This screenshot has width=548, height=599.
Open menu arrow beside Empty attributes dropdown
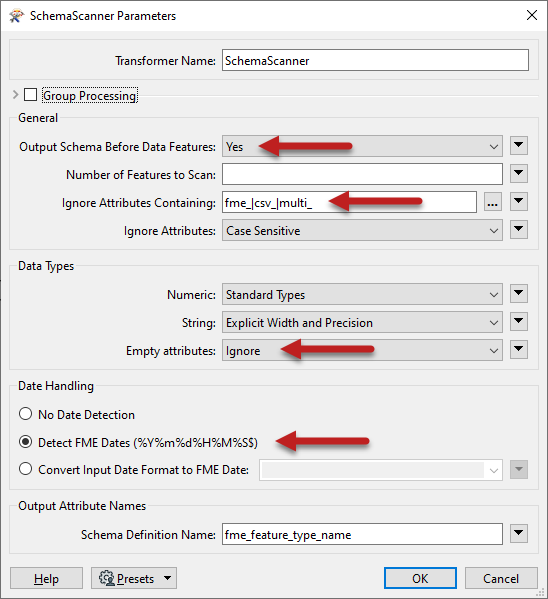point(519,350)
